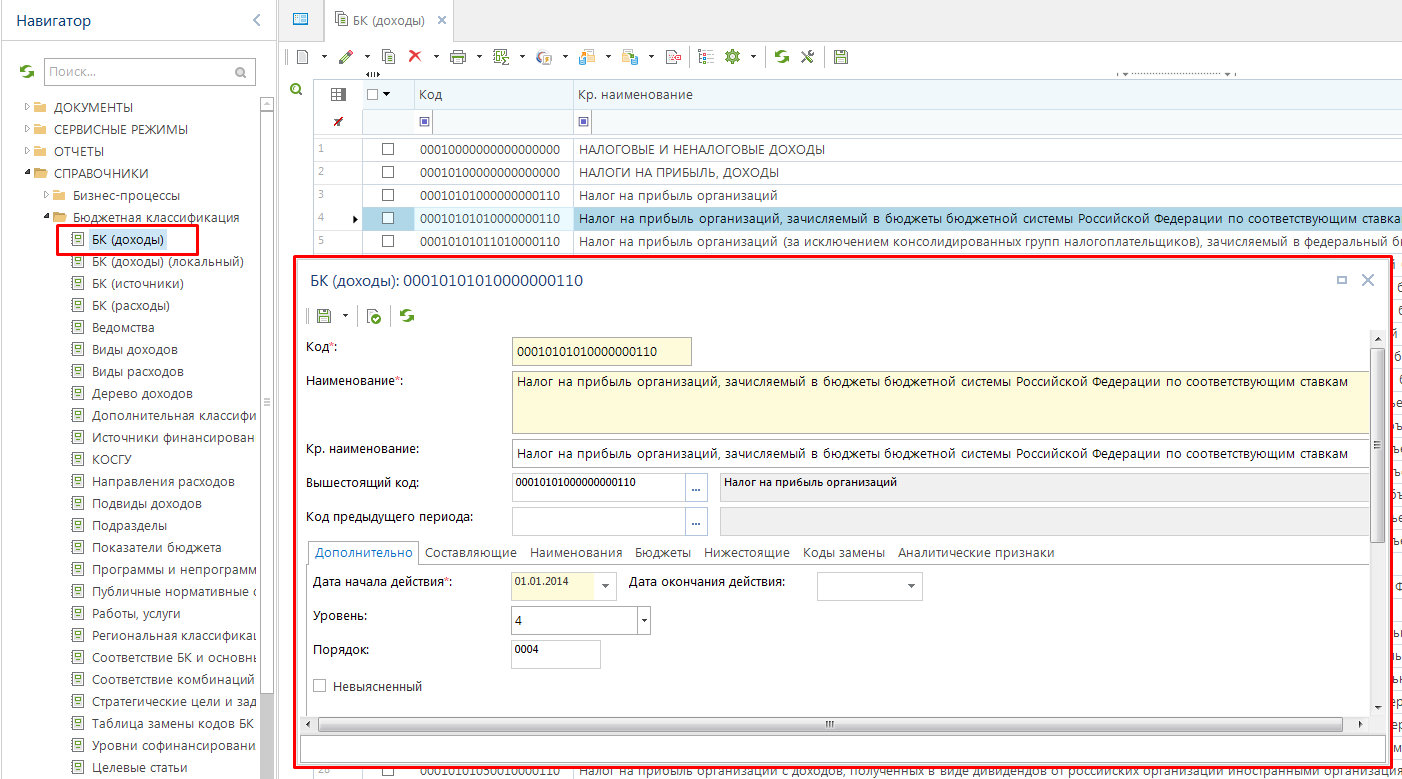
Task: Click the green magnifier search icon beside the grid
Action: (296, 90)
